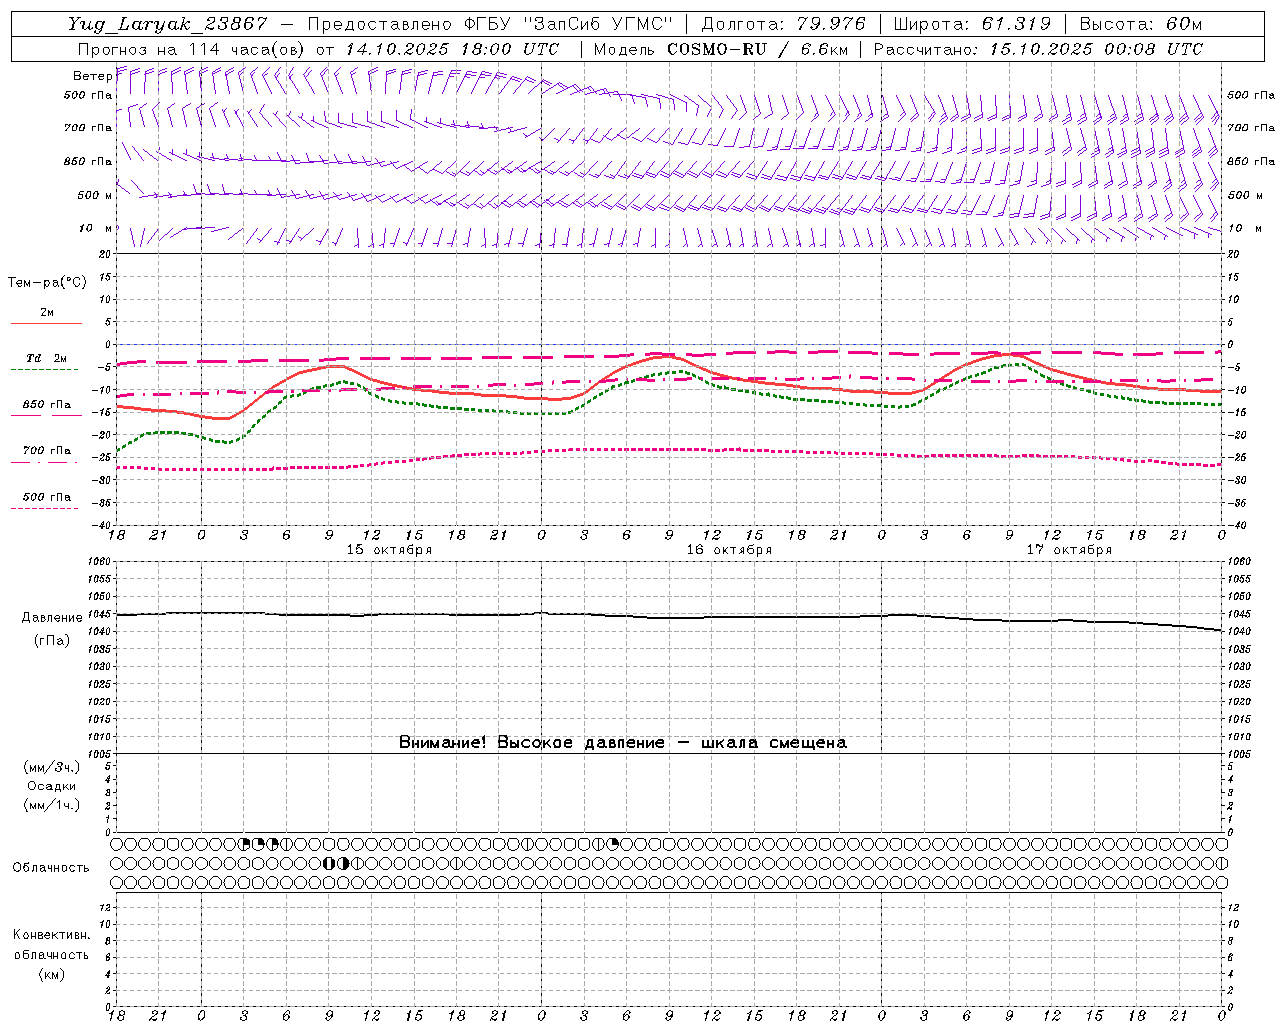The width and height of the screenshot is (1280, 1024).
Task: Select the provider text ФГБУ "ЗапСиб УГМС"
Action: click(569, 24)
